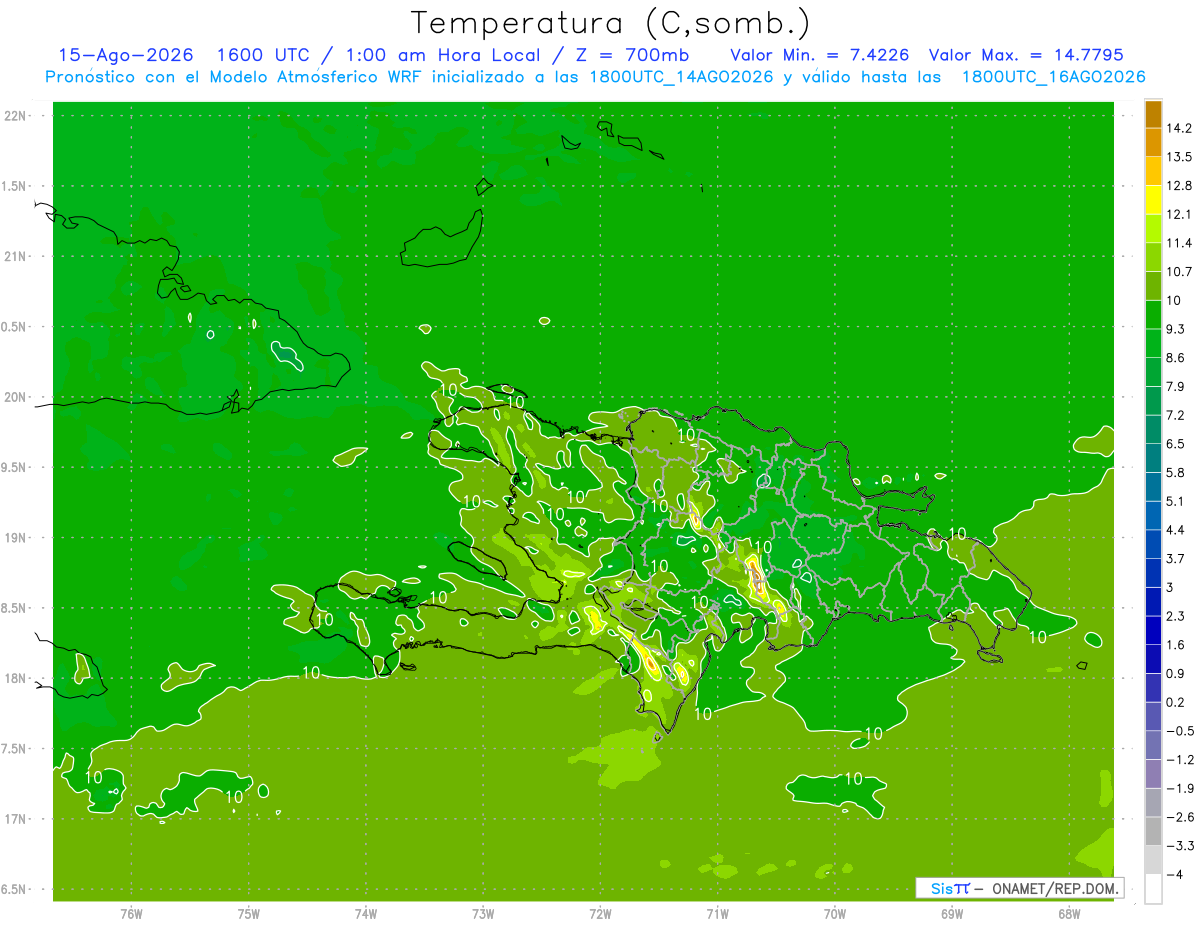Image resolution: width=1200 pixels, height=927 pixels.
Task: Click the "68W" longitude axis label
Action: pos(1069,914)
